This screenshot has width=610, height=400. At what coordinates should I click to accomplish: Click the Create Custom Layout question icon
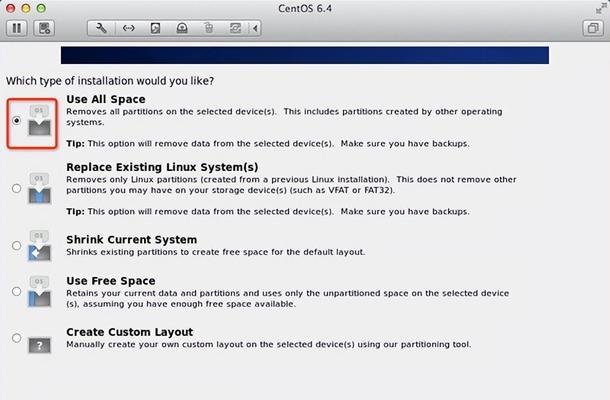pyautogui.click(x=39, y=345)
